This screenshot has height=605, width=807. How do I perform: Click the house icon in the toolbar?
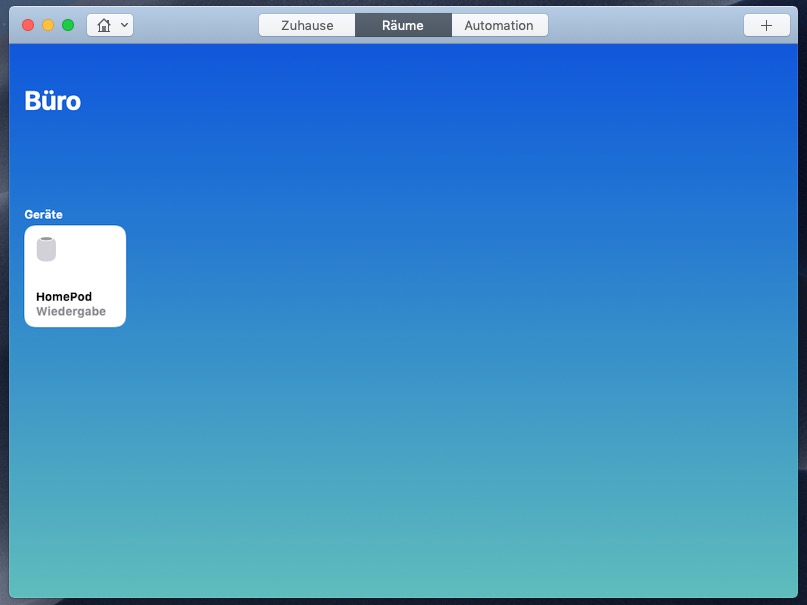pos(103,25)
